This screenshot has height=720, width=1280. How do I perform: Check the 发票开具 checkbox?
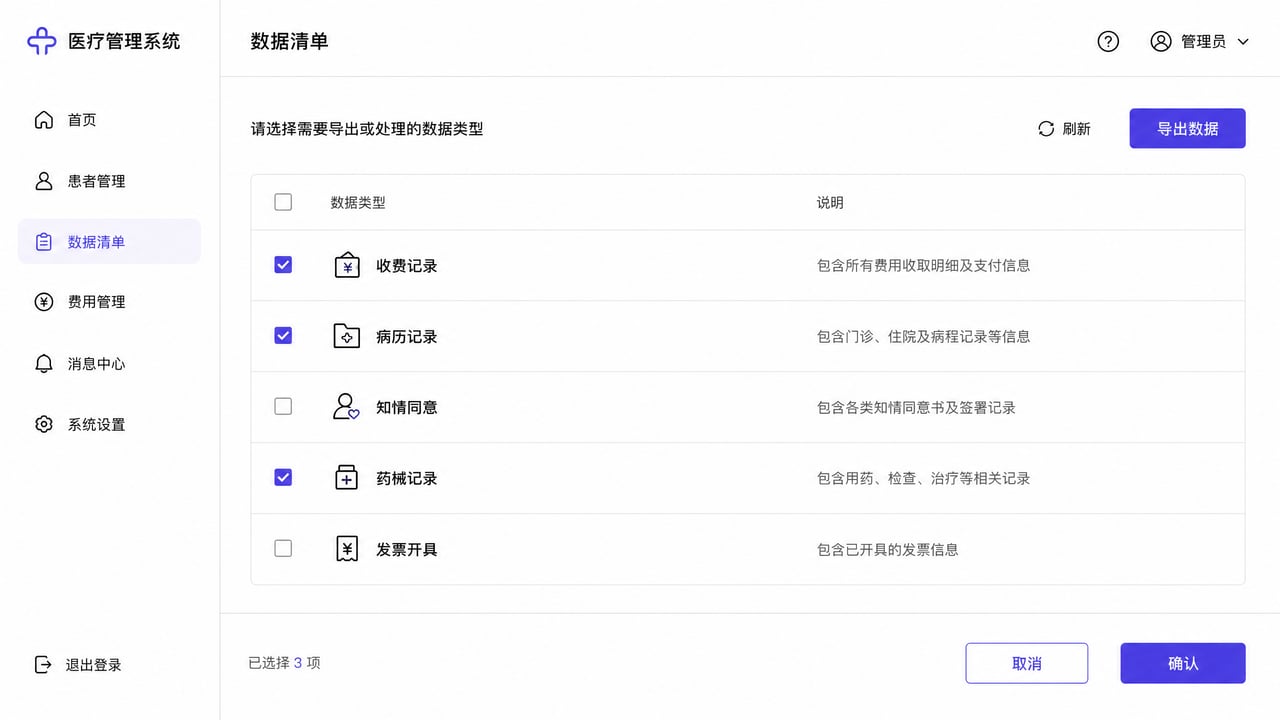tap(283, 549)
